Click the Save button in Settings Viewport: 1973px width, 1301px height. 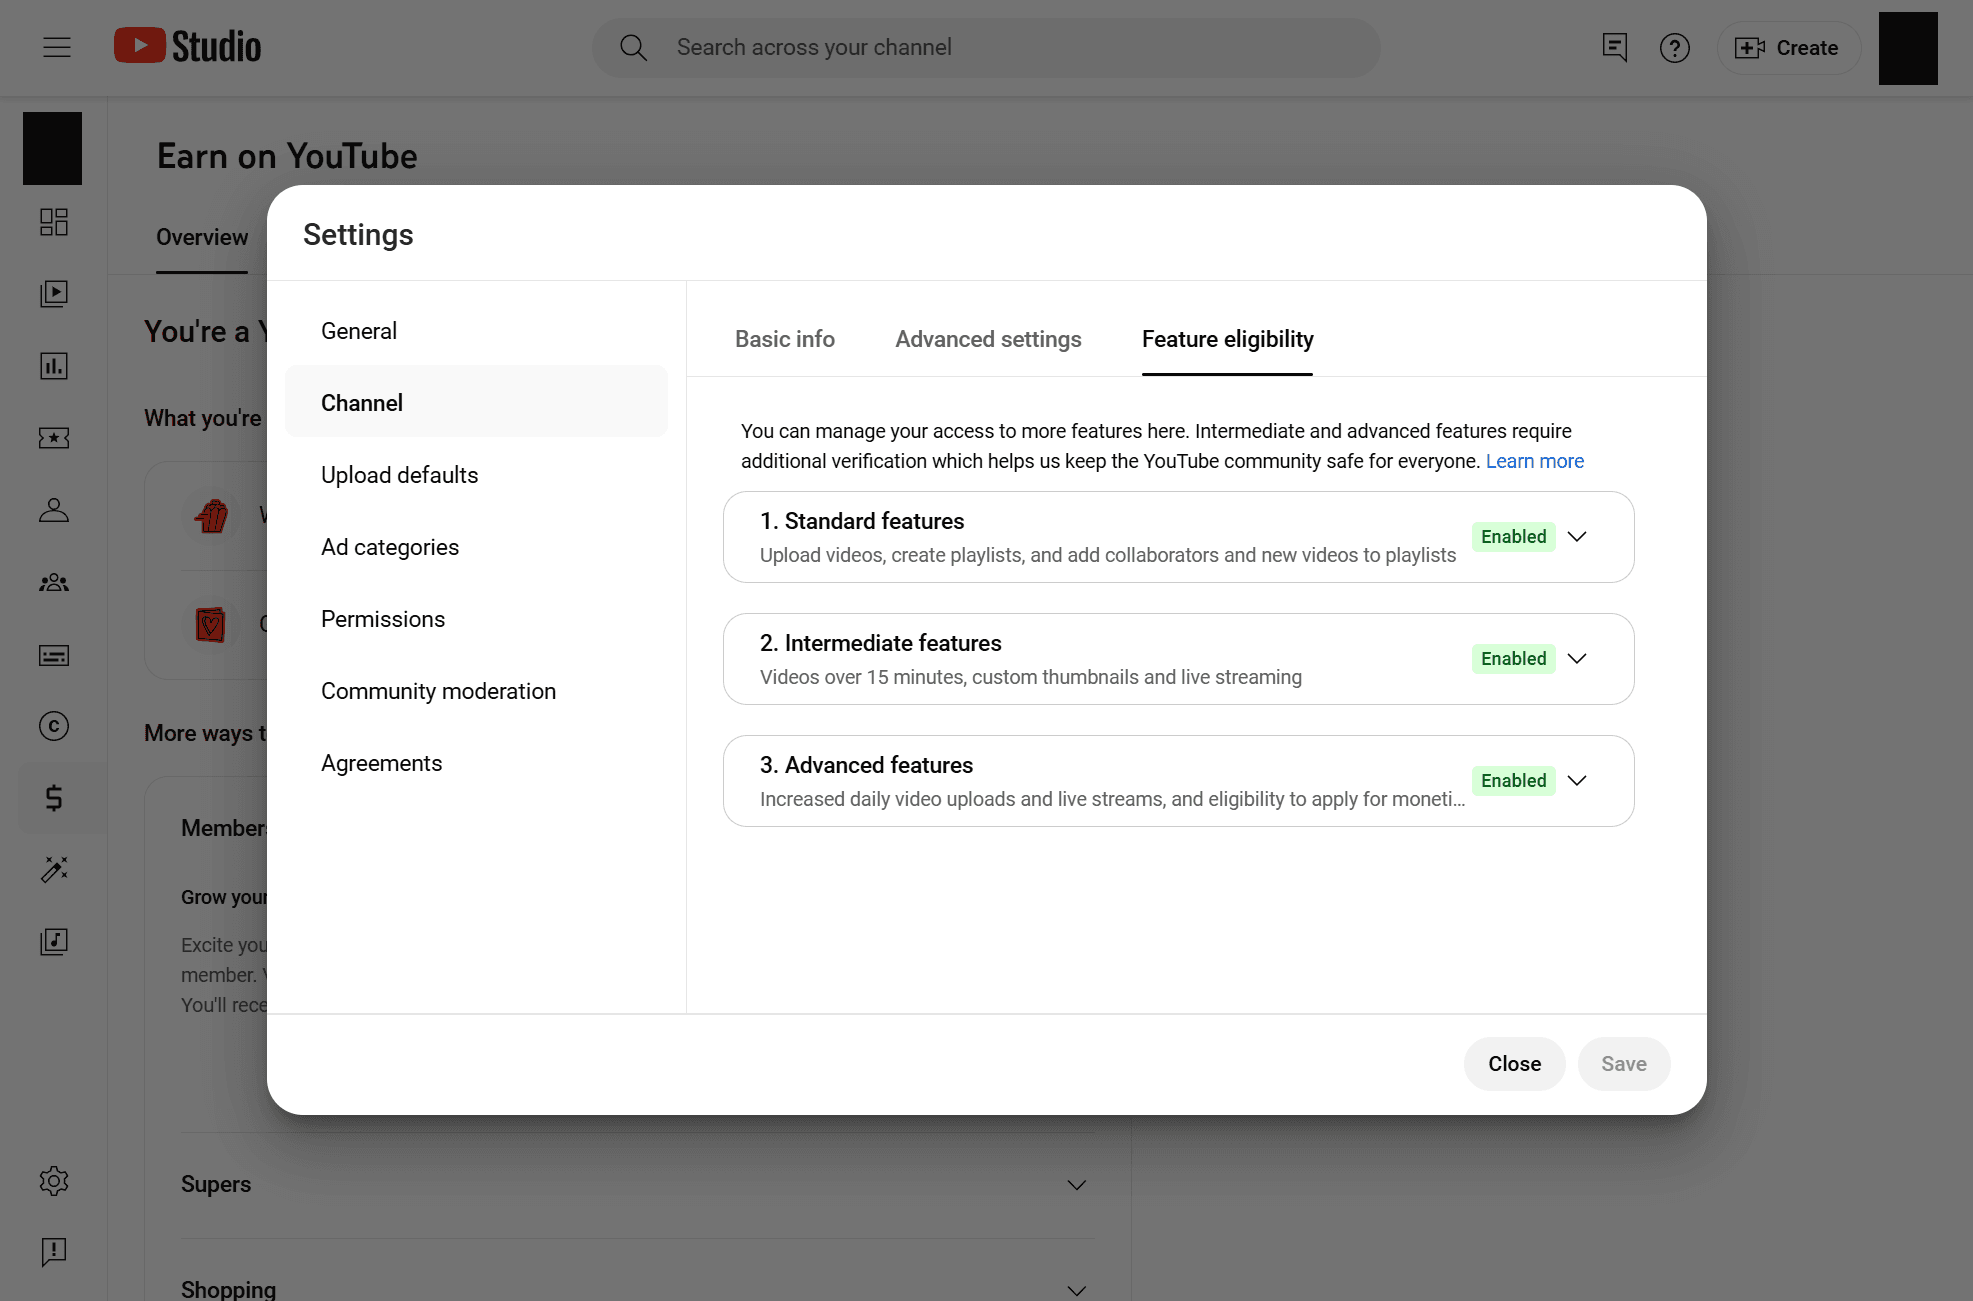click(1623, 1064)
